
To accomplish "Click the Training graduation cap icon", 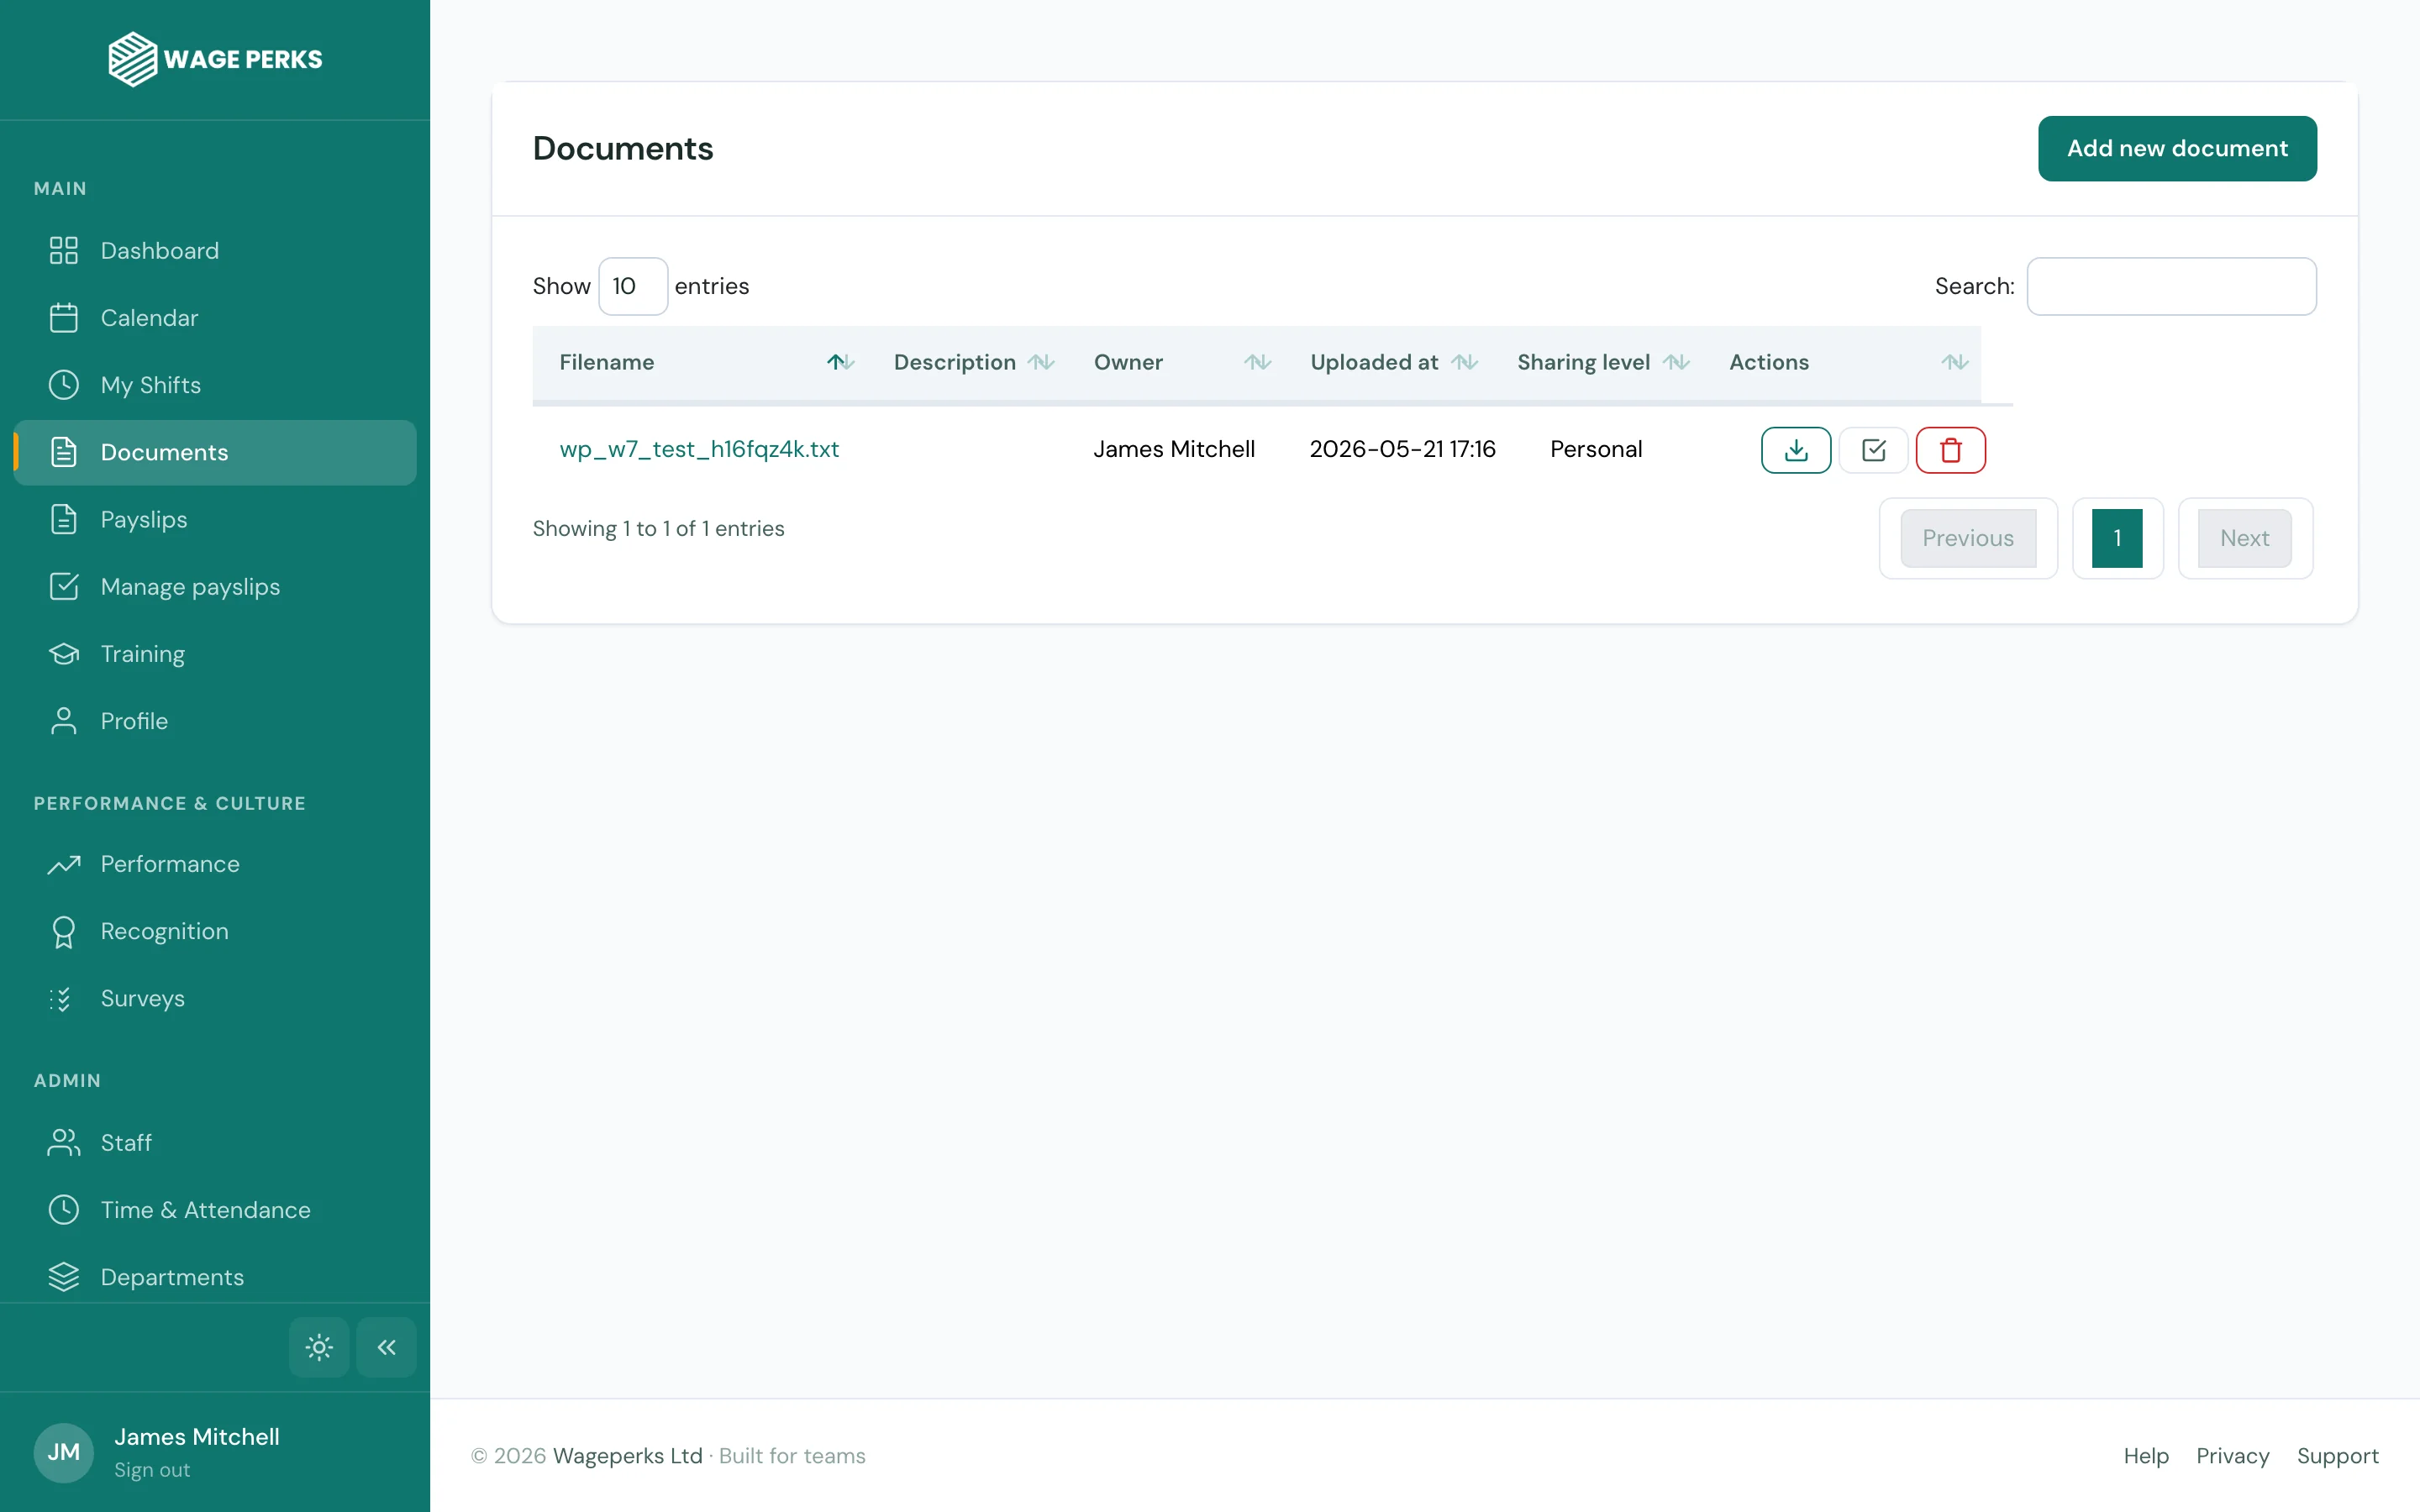I will [64, 654].
